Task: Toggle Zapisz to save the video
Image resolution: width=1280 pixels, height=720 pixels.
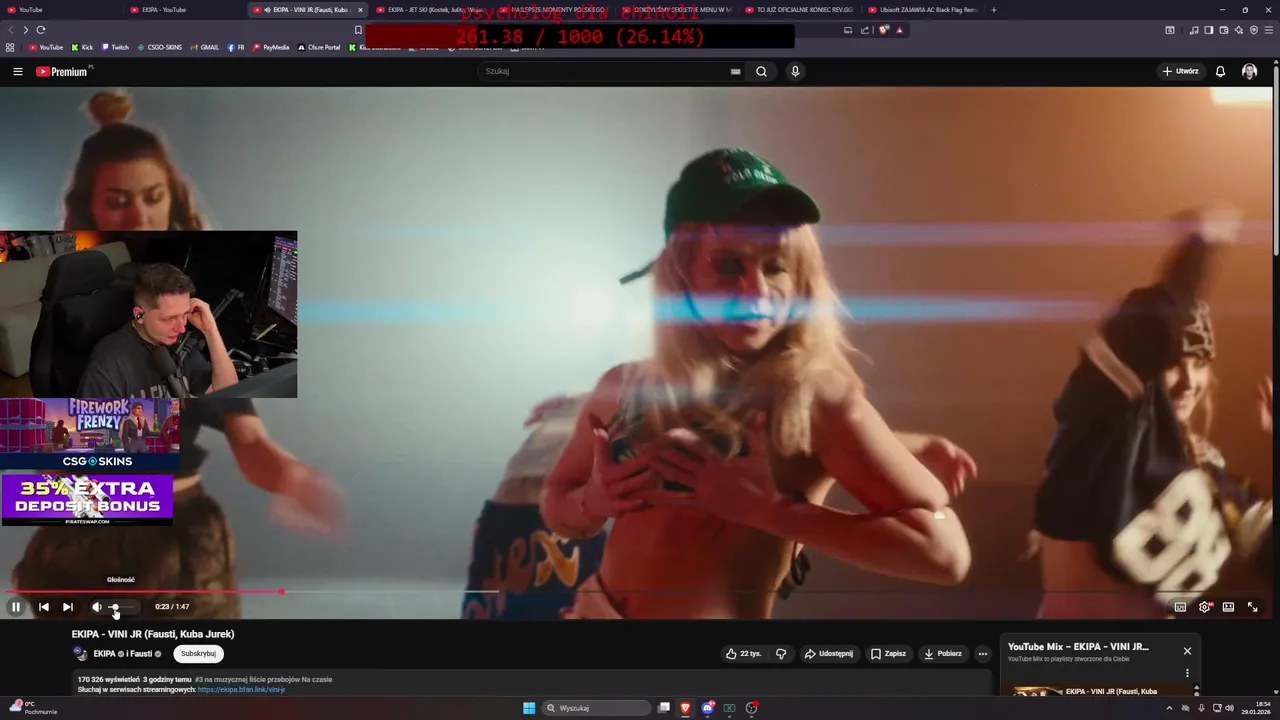Action: point(888,654)
